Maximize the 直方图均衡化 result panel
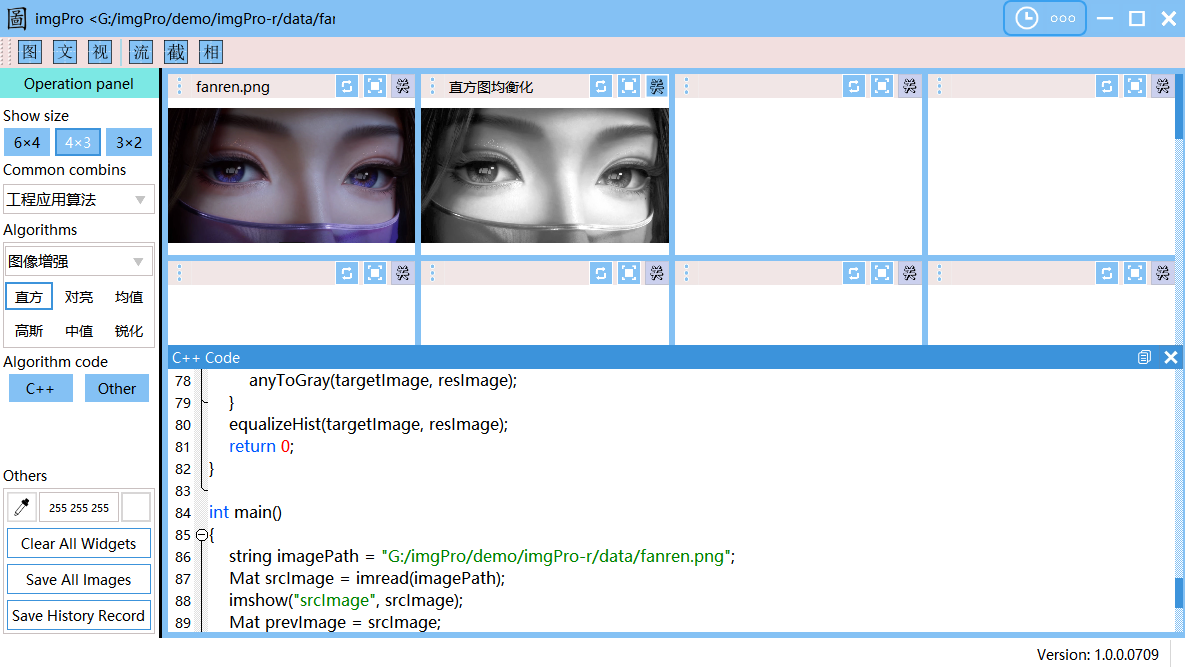 (628, 86)
